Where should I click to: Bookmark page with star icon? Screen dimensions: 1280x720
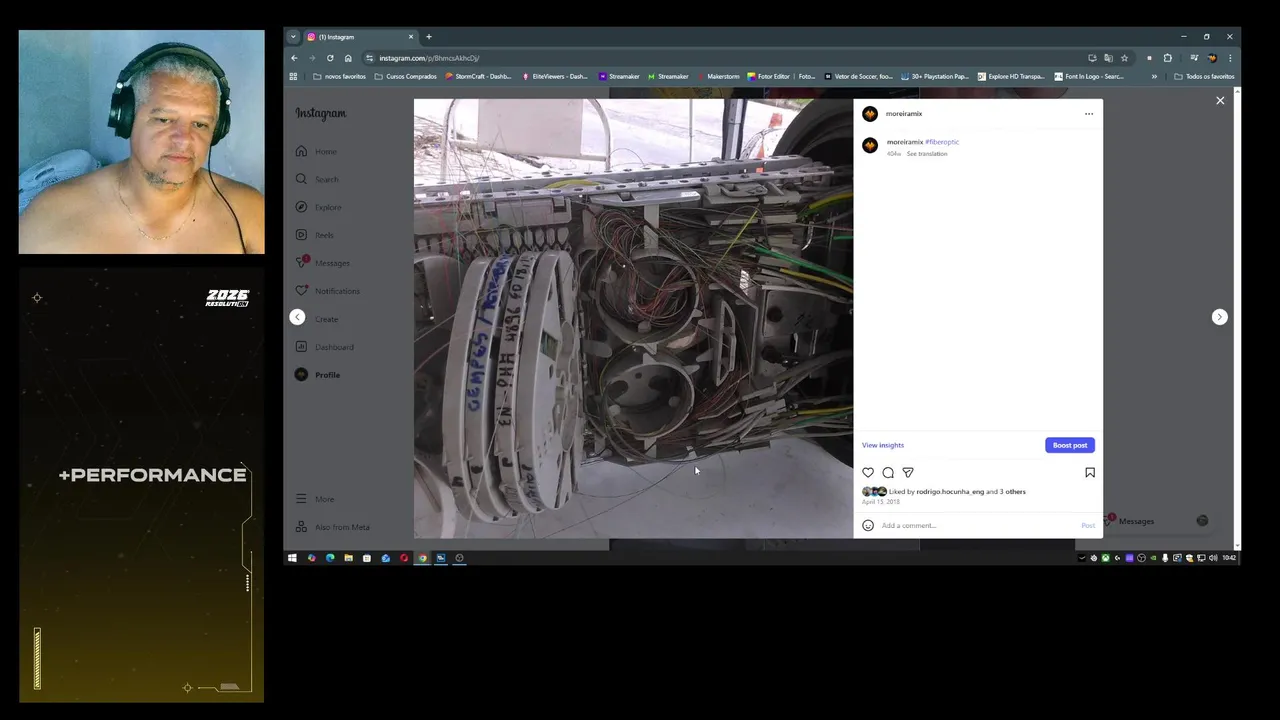[x=1124, y=58]
